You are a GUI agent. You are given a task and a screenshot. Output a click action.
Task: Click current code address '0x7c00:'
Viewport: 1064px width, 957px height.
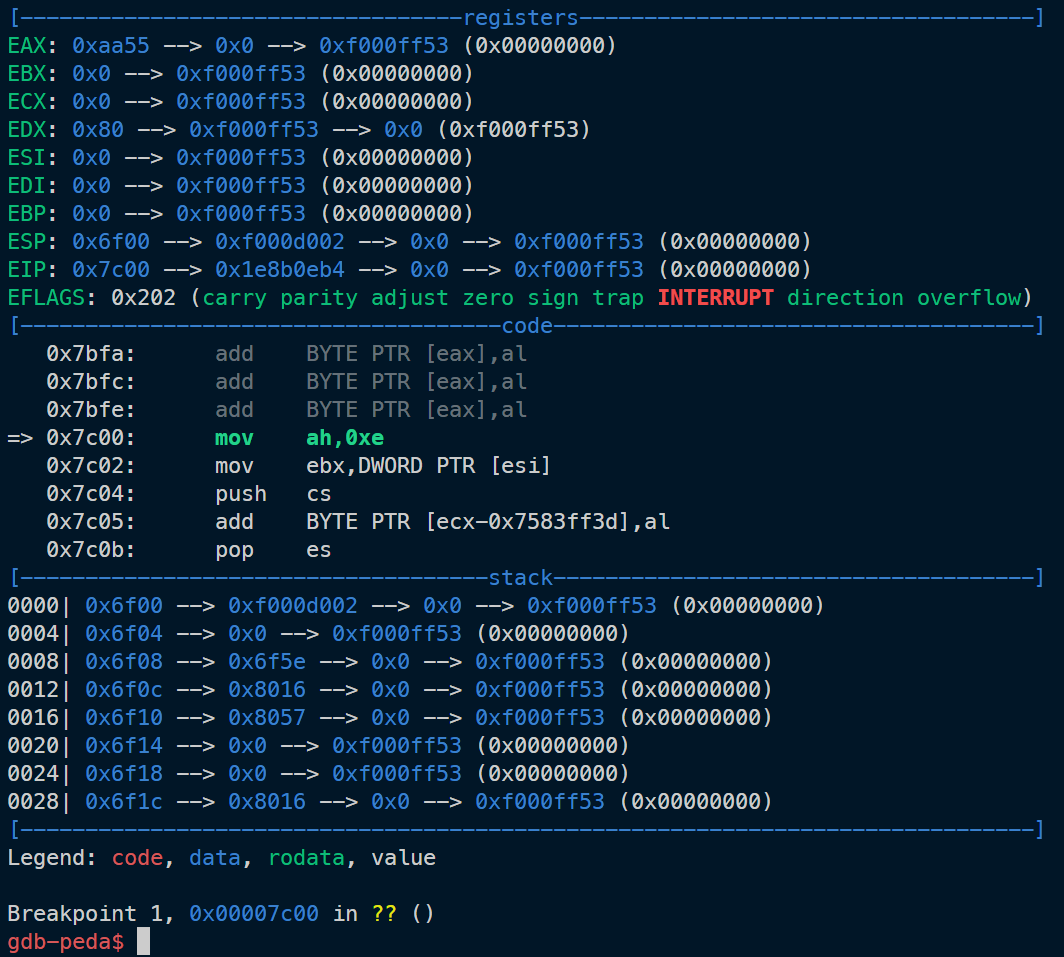pyautogui.click(x=90, y=438)
